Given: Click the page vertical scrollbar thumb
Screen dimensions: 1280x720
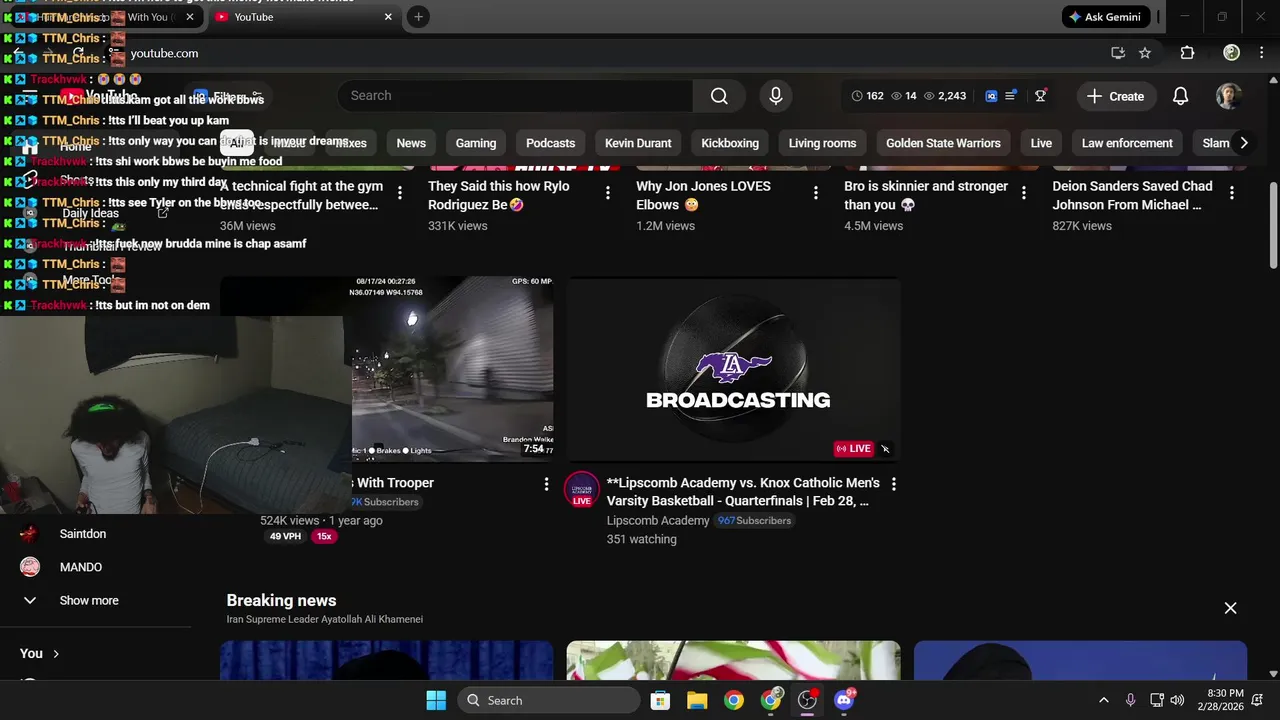Looking at the screenshot, I should pos(1273,225).
